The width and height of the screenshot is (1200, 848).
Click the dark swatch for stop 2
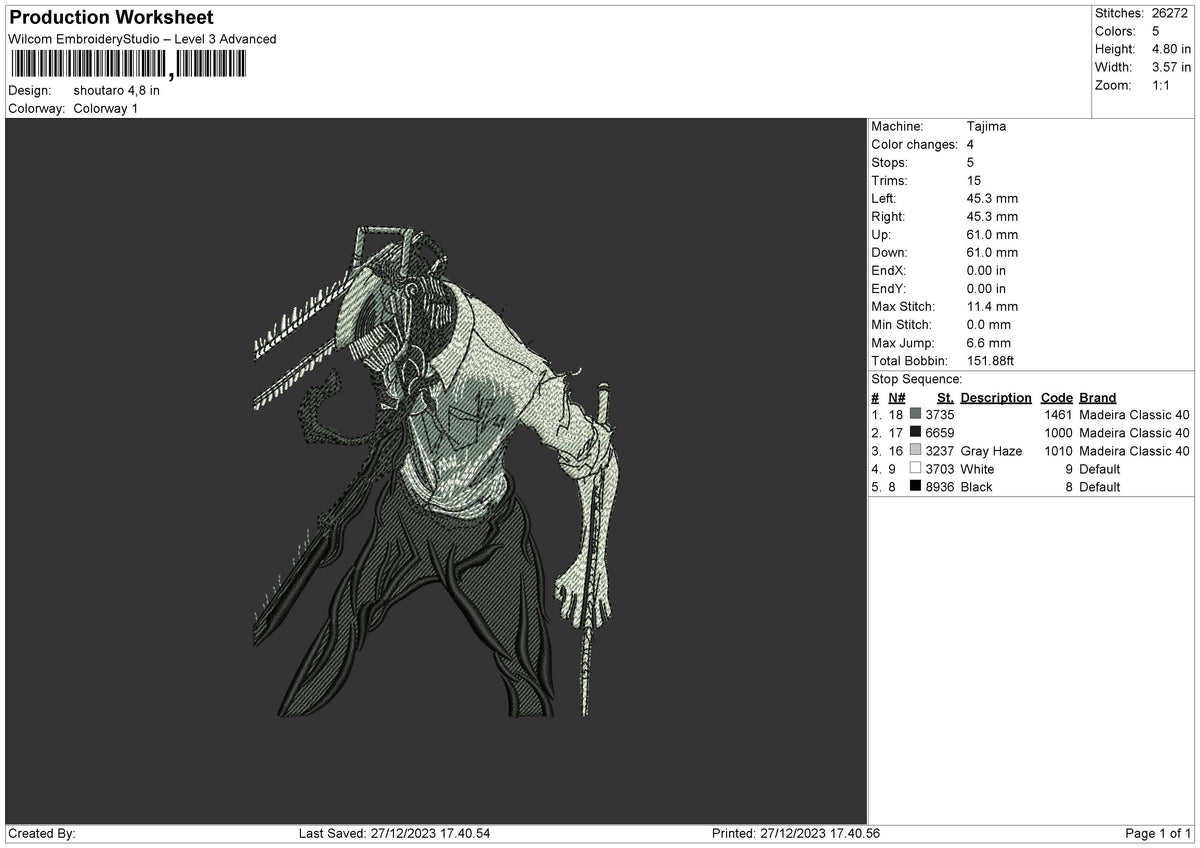915,433
